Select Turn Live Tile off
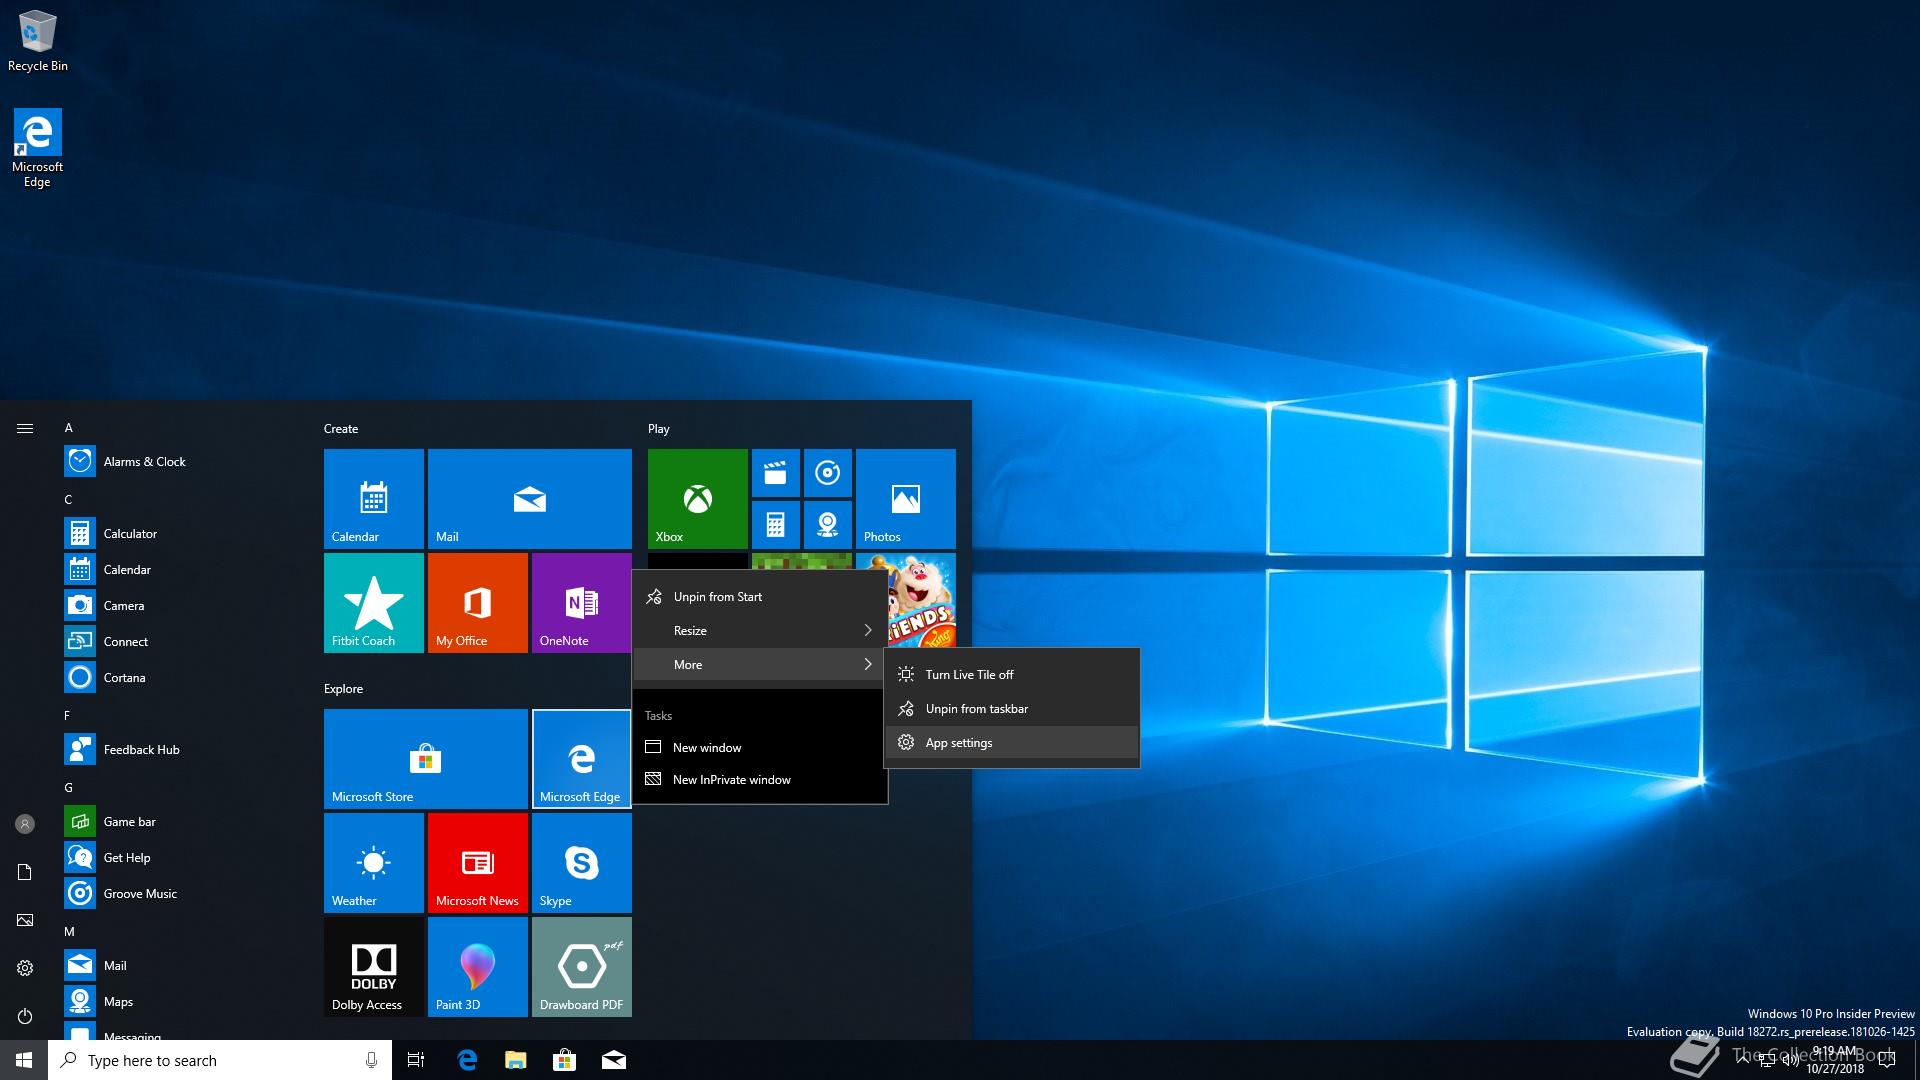 [x=1012, y=675]
